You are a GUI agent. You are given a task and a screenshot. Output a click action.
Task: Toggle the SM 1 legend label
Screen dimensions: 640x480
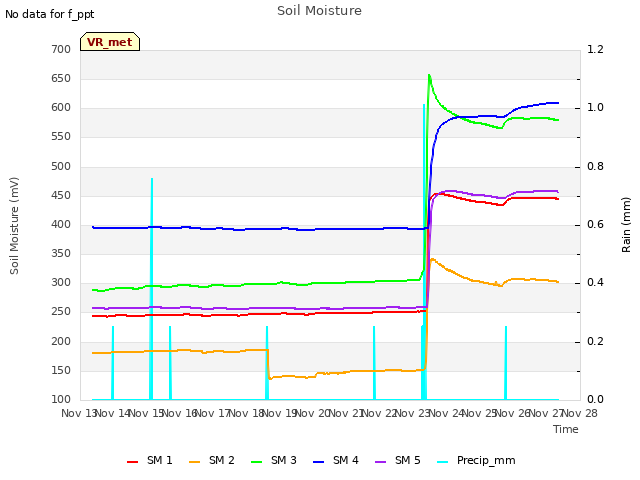pos(160,460)
